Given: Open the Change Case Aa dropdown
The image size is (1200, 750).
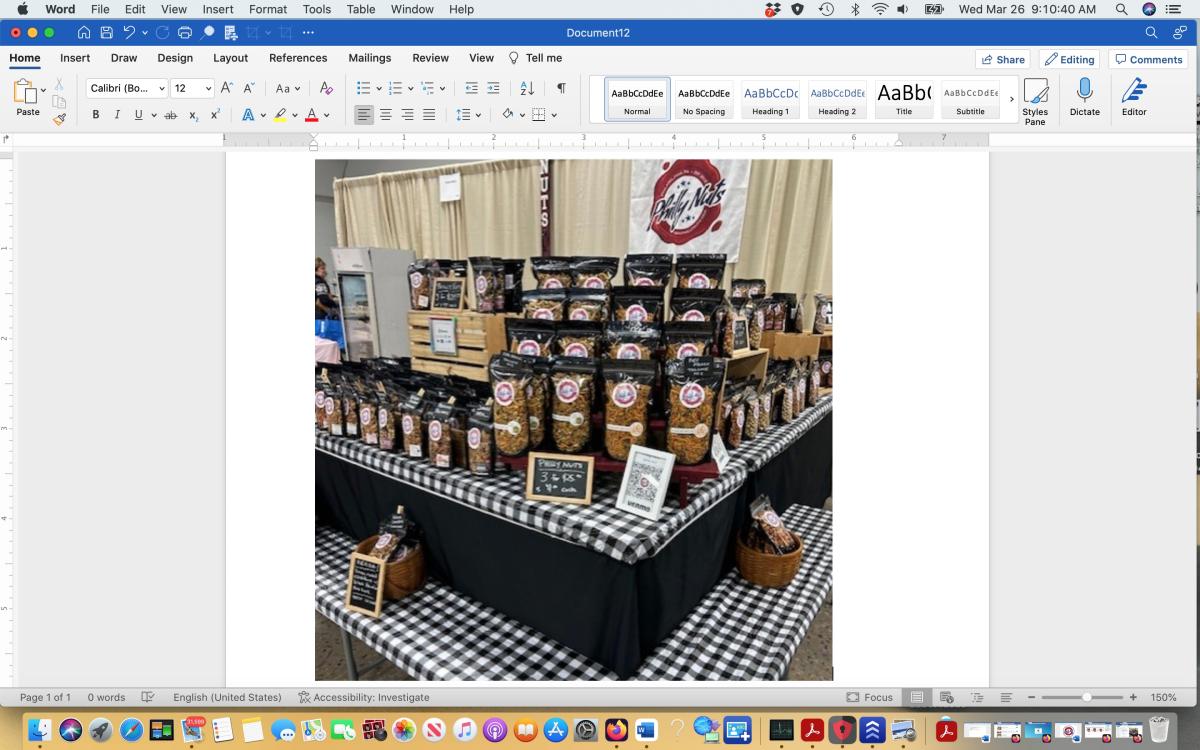Looking at the screenshot, I should coord(288,88).
